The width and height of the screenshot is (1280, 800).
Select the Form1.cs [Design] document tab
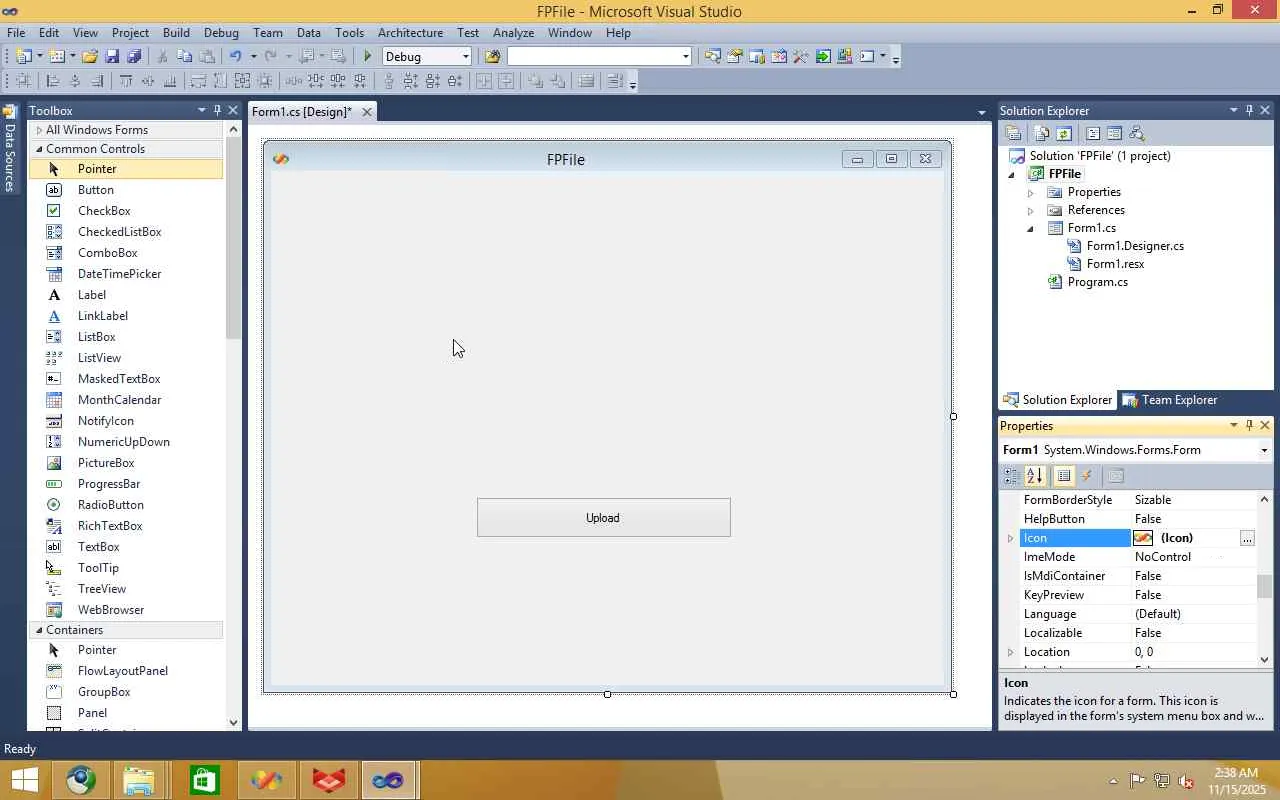[x=301, y=112]
